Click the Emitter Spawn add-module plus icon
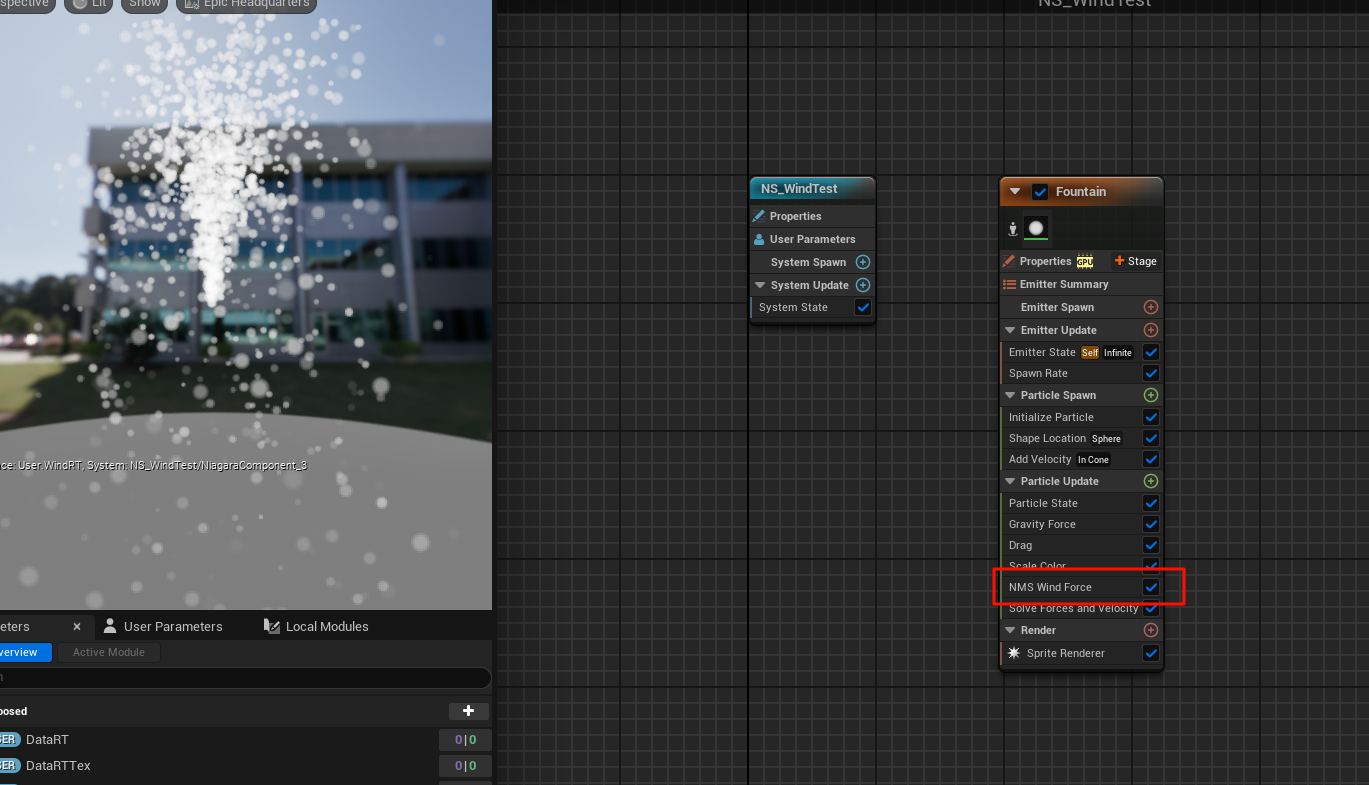This screenshot has height=785, width=1369. [x=1150, y=307]
